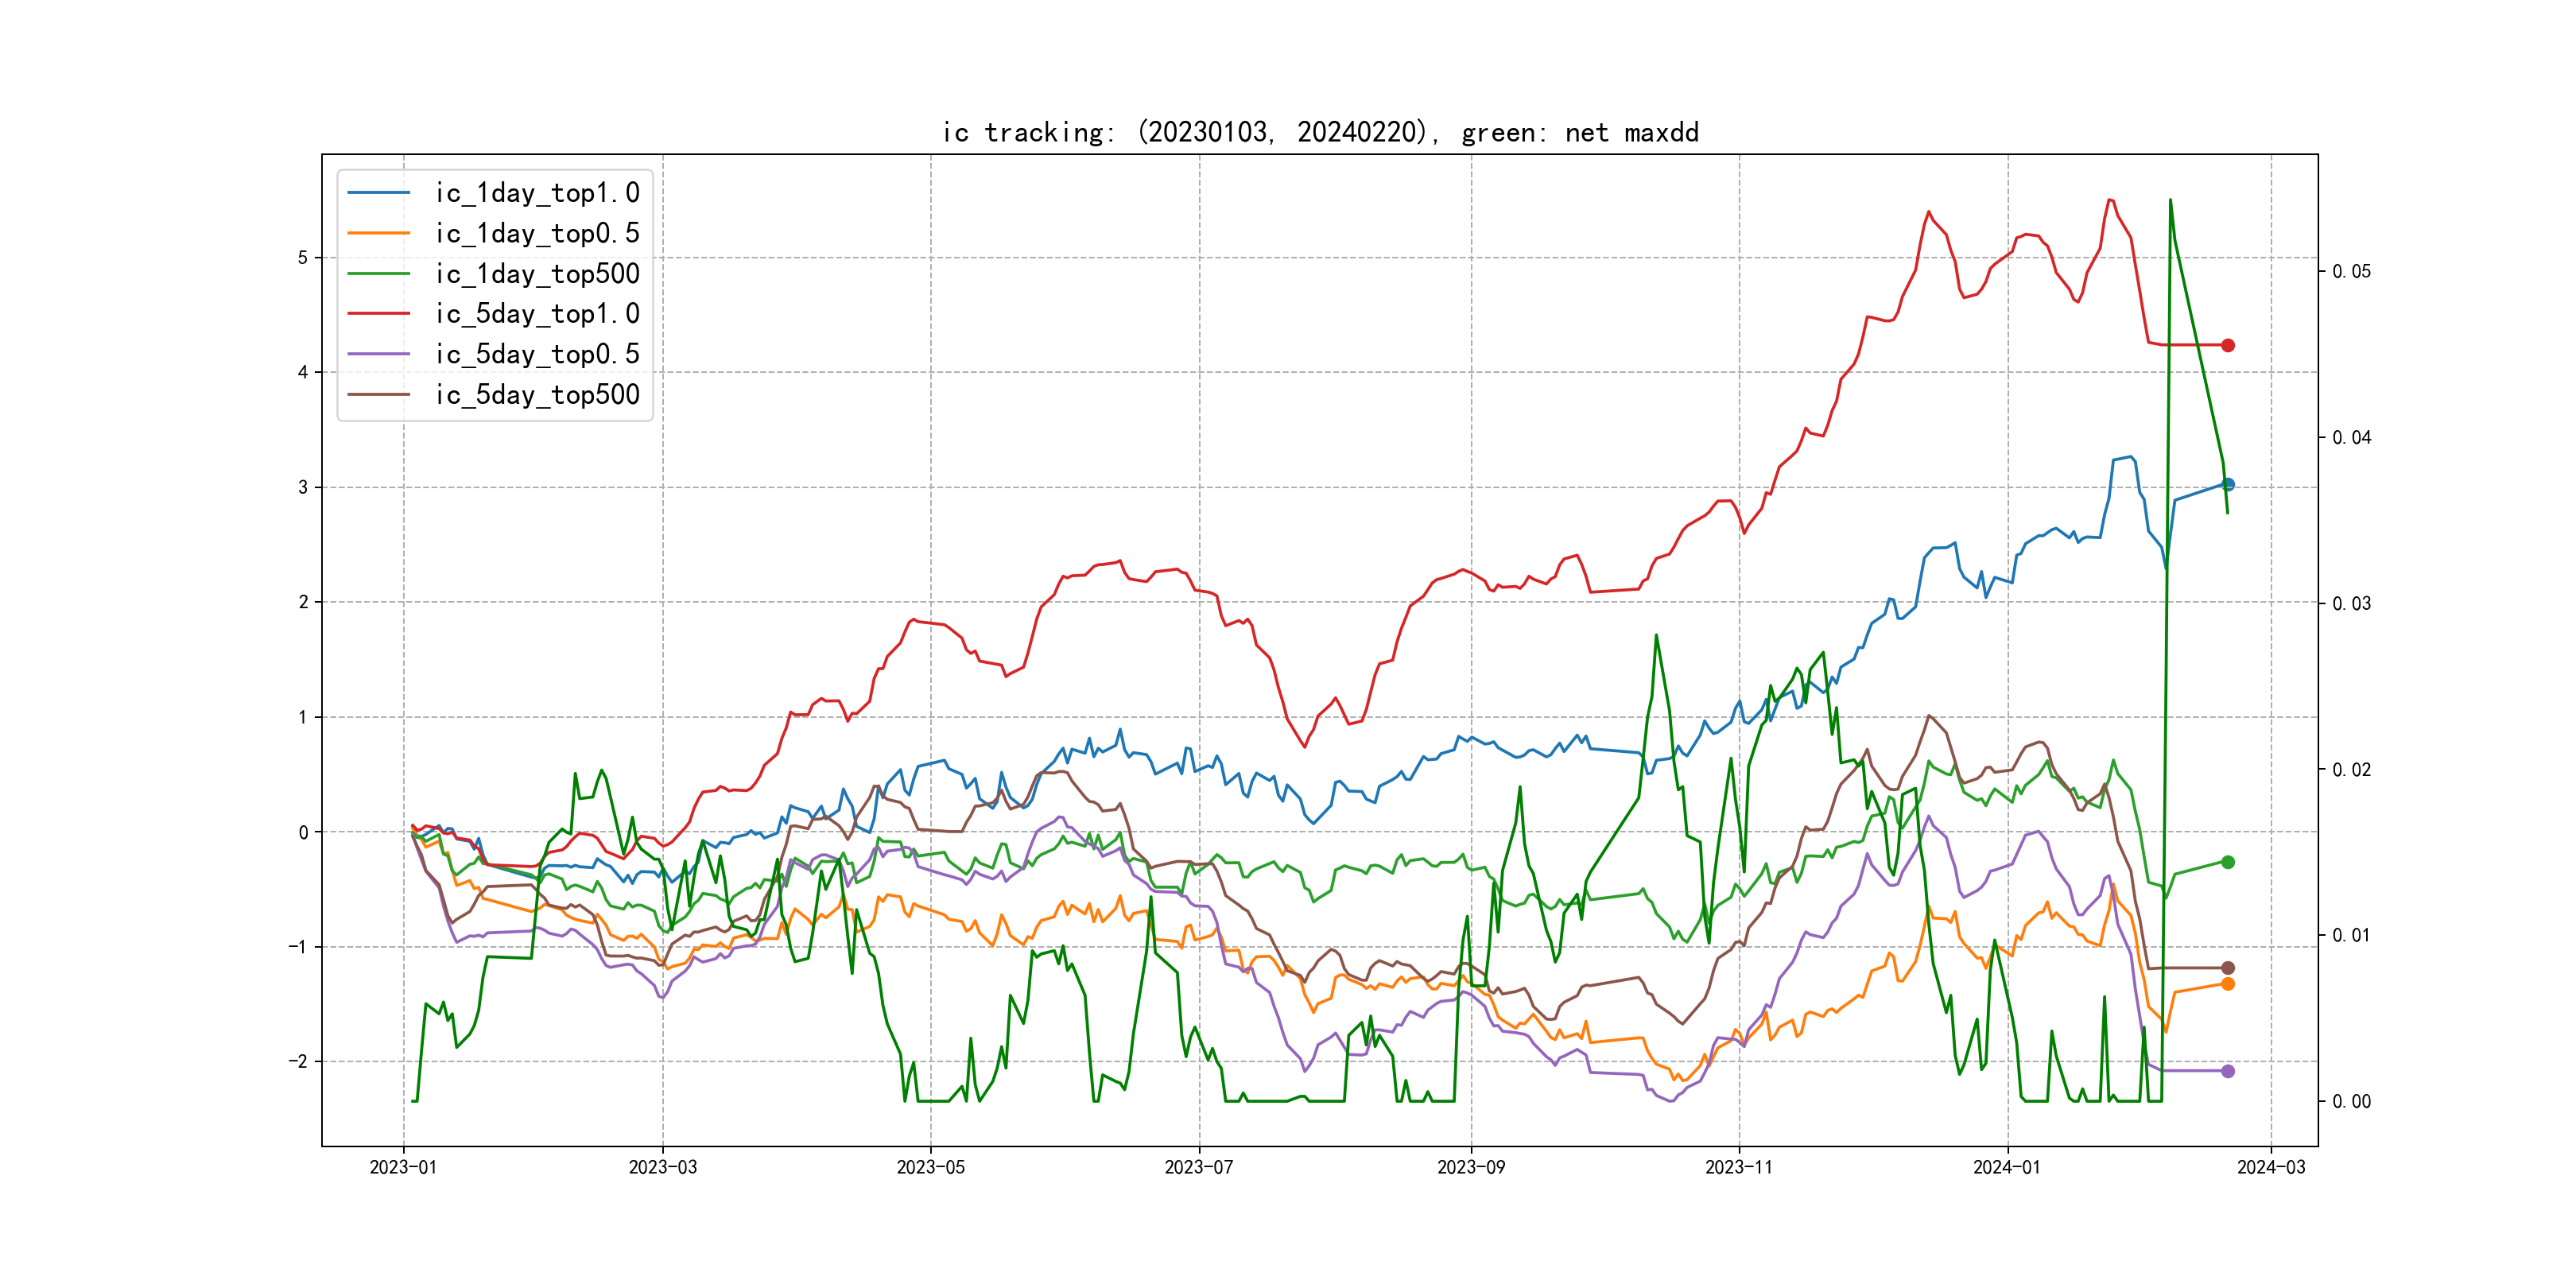Click the red endpoint marker dot
Viewport: 2576px width, 1288px height.
2228,345
